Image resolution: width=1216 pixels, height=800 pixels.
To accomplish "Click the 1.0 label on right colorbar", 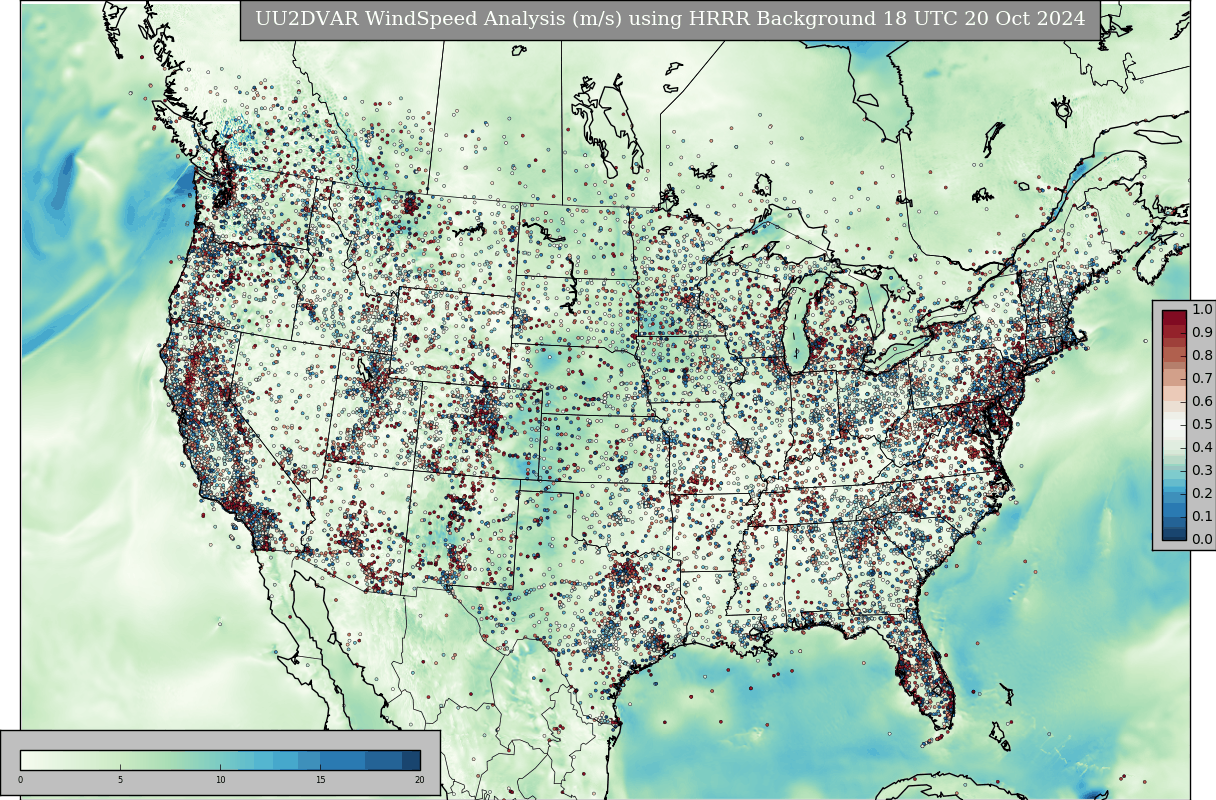I will [1202, 310].
